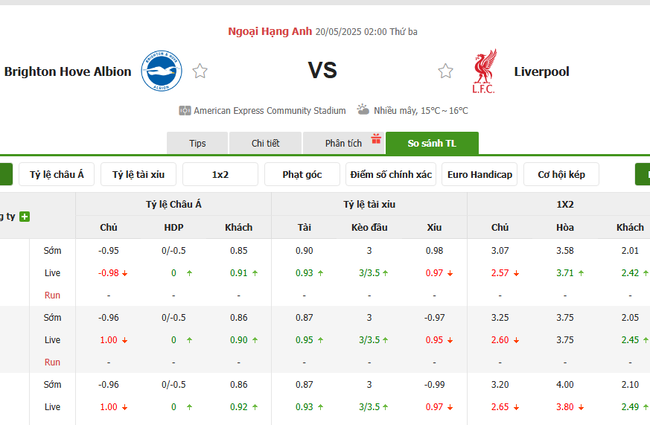The width and height of the screenshot is (650, 425).
Task: Open Điểm số chính xác odds
Action: click(390, 175)
